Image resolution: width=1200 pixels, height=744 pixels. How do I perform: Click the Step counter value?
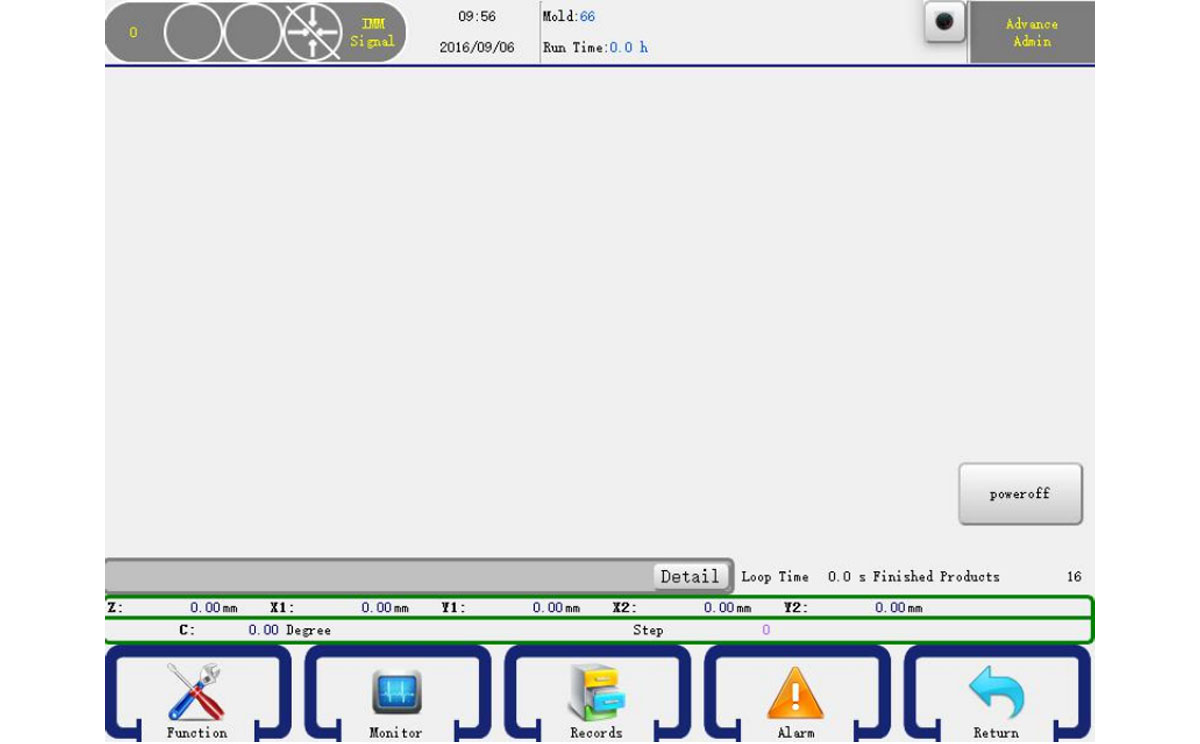[766, 631]
